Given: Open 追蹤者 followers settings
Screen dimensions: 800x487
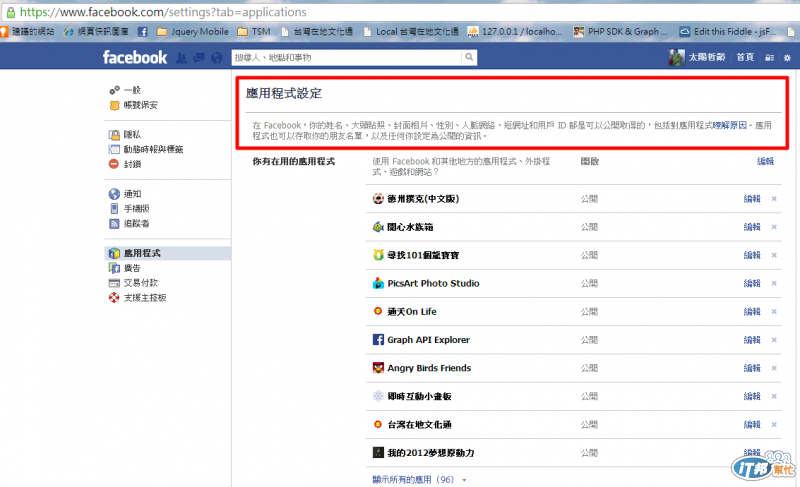Looking at the screenshot, I should [137, 223].
